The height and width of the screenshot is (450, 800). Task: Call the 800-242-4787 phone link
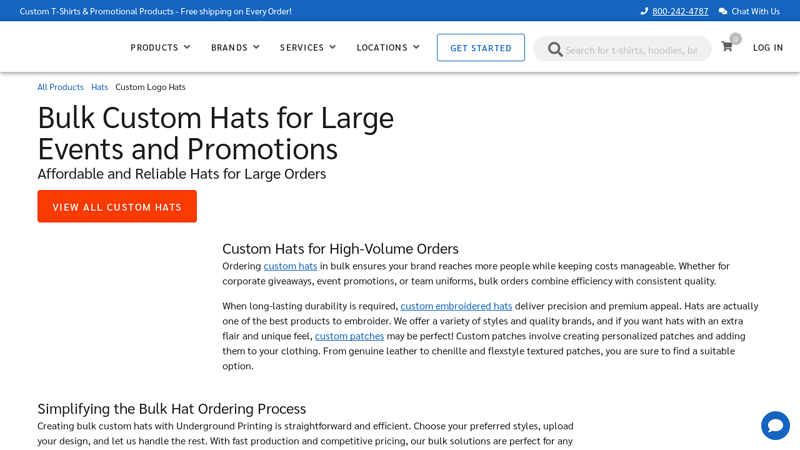click(x=680, y=11)
